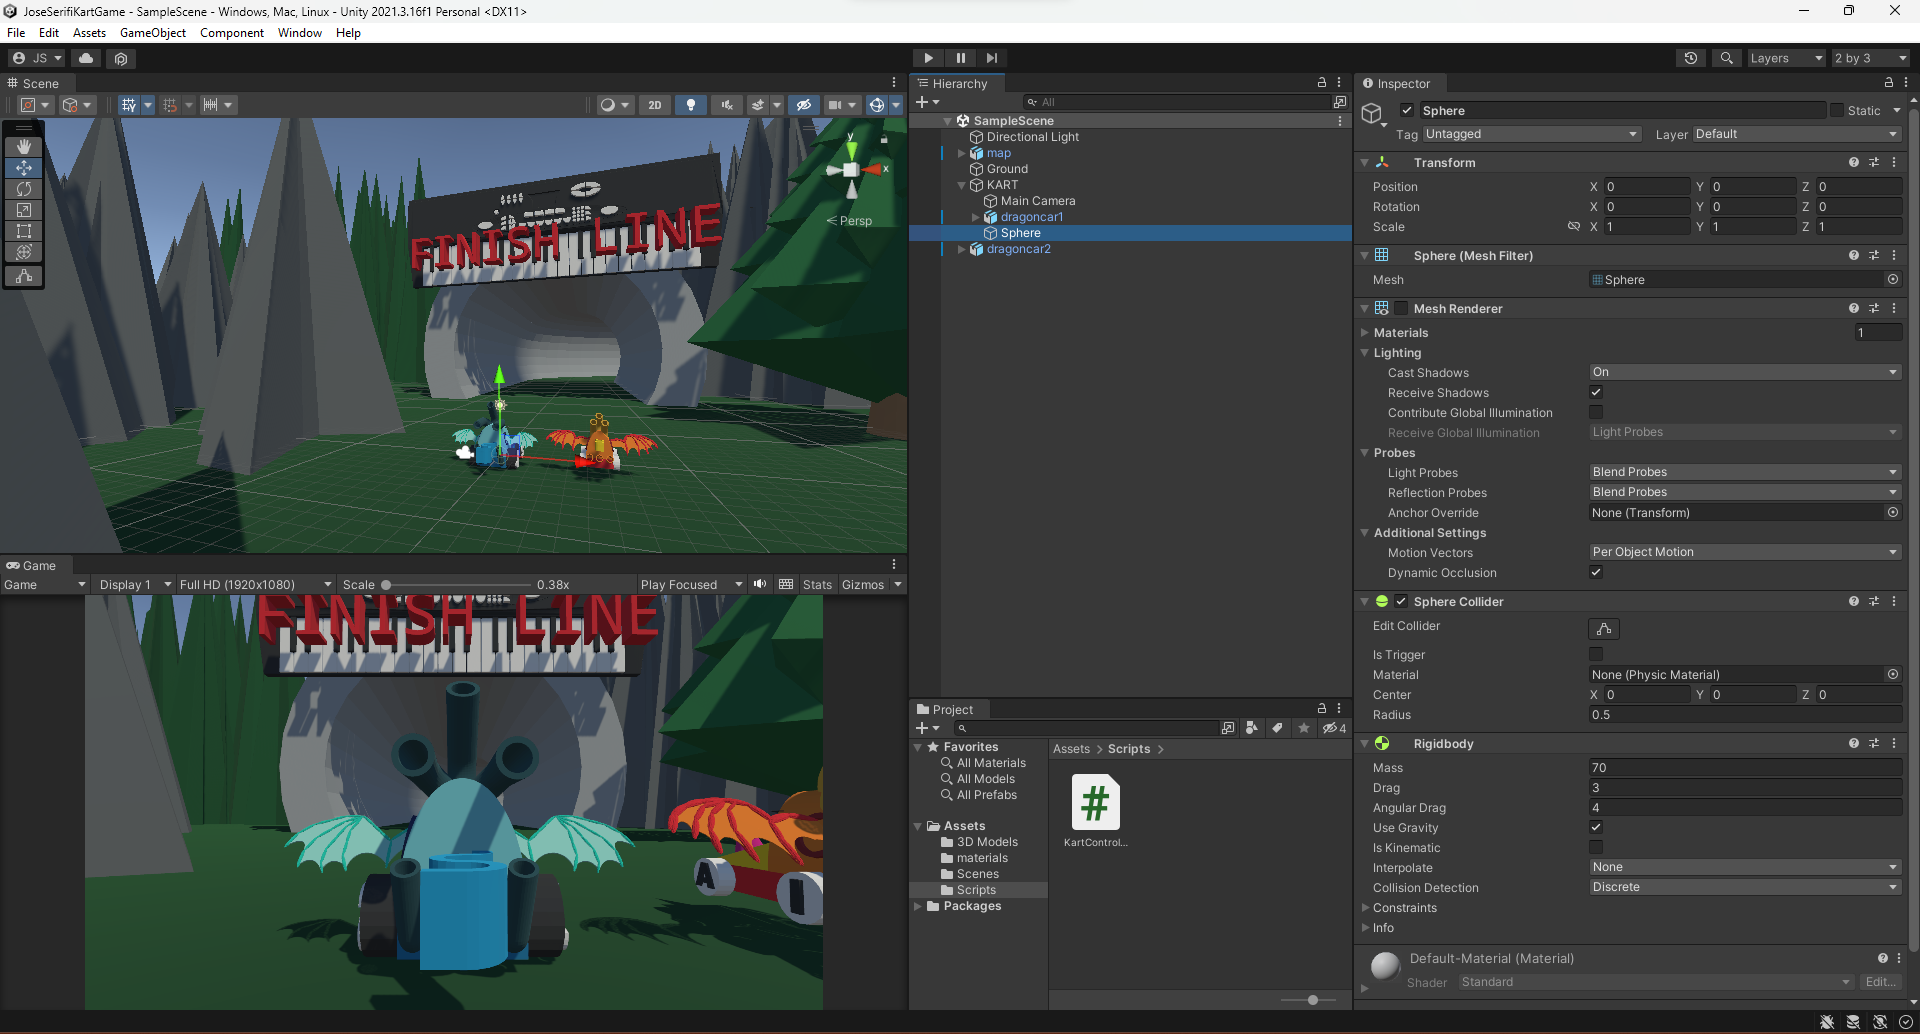This screenshot has width=1920, height=1034.
Task: Expand the Constraints foldout
Action: [1365, 908]
